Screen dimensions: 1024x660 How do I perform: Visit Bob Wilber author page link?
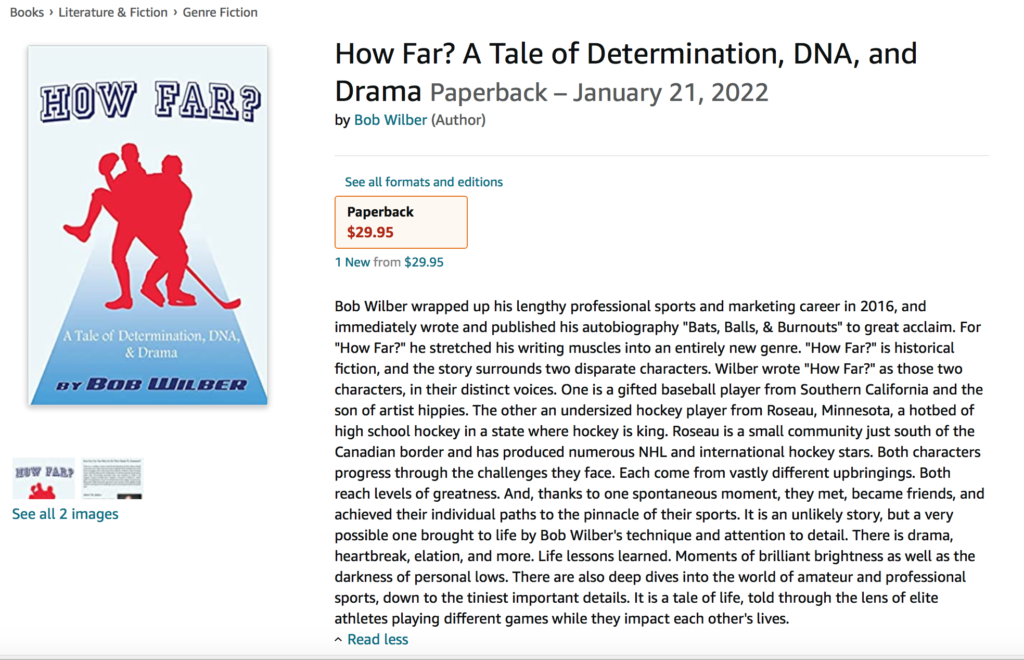[390, 120]
